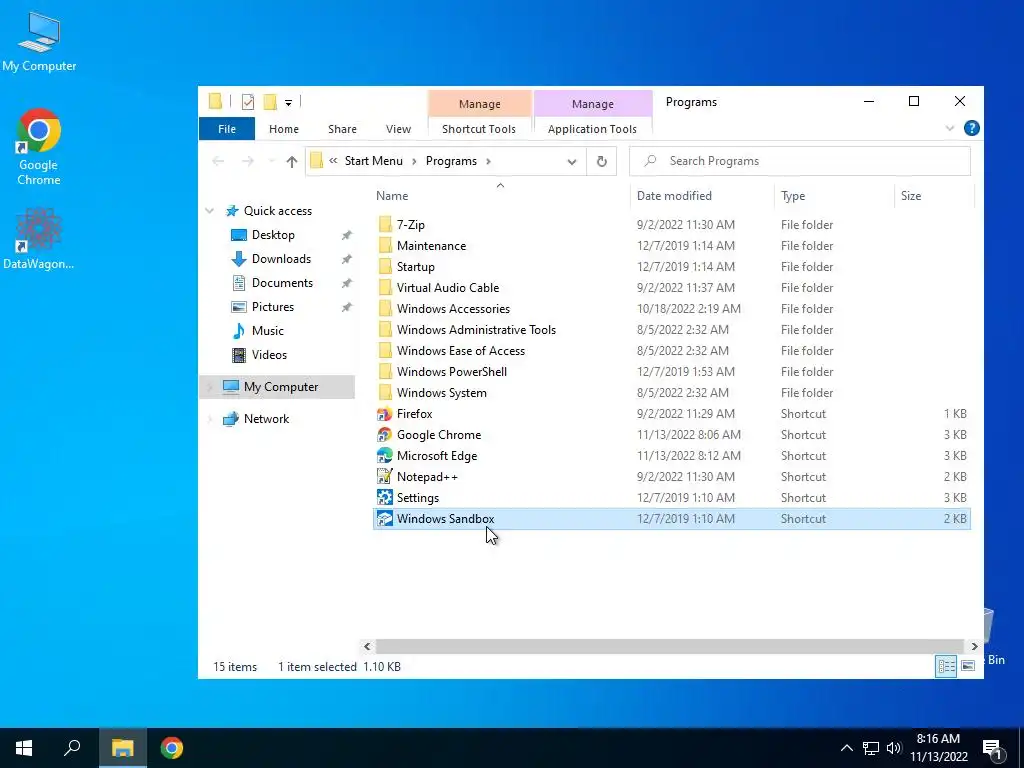1024x768 pixels.
Task: Select Documents in Quick access
Action: (x=282, y=283)
